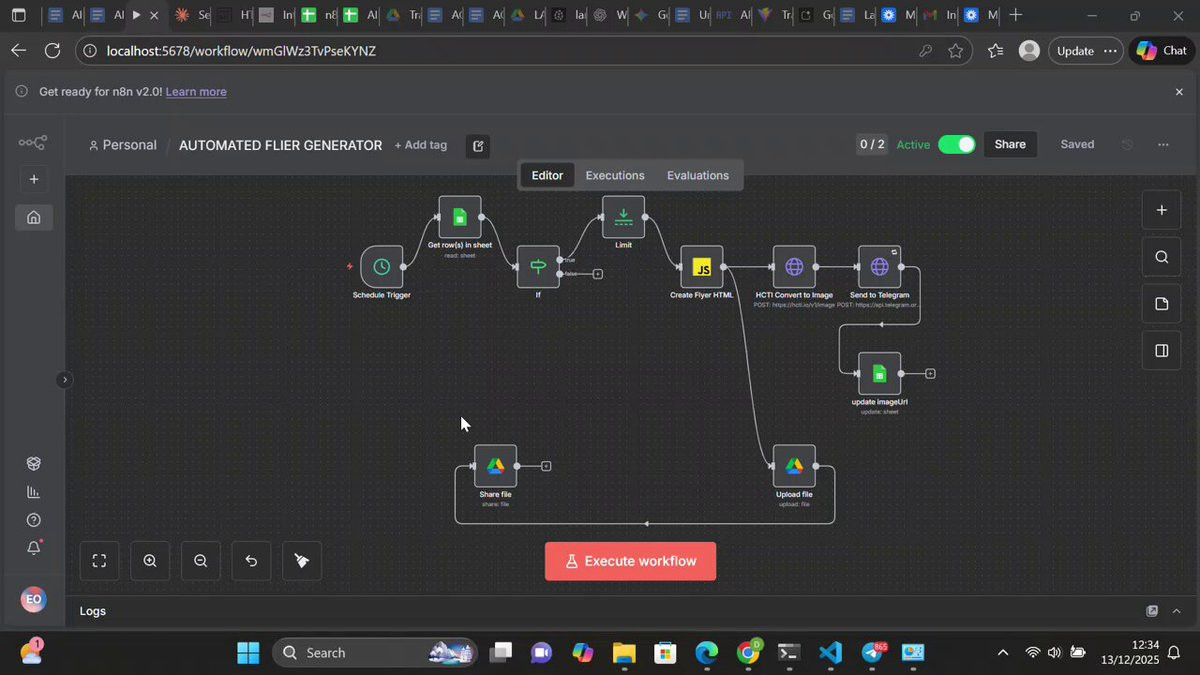Expand the Logs panel arrow

coord(1176,611)
